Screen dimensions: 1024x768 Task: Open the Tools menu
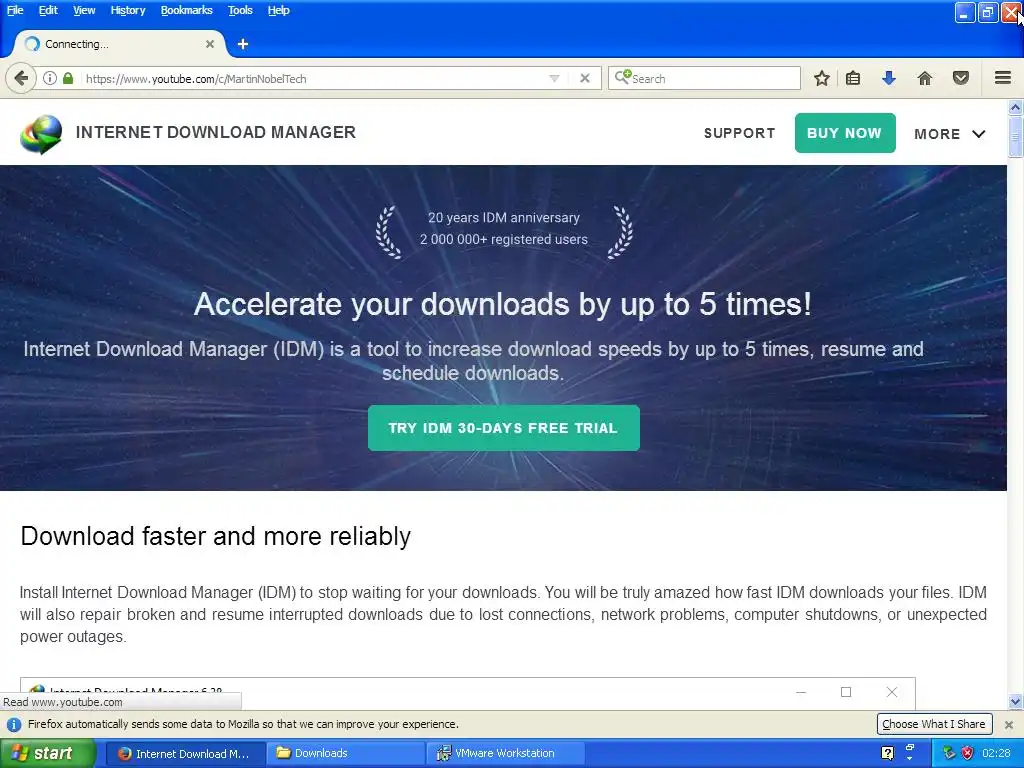point(240,10)
